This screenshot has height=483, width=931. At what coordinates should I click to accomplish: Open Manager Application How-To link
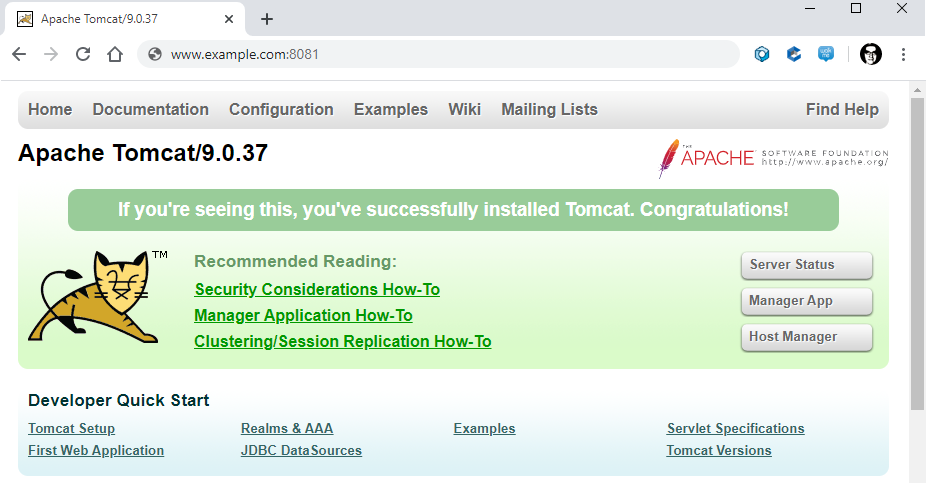[x=303, y=315]
